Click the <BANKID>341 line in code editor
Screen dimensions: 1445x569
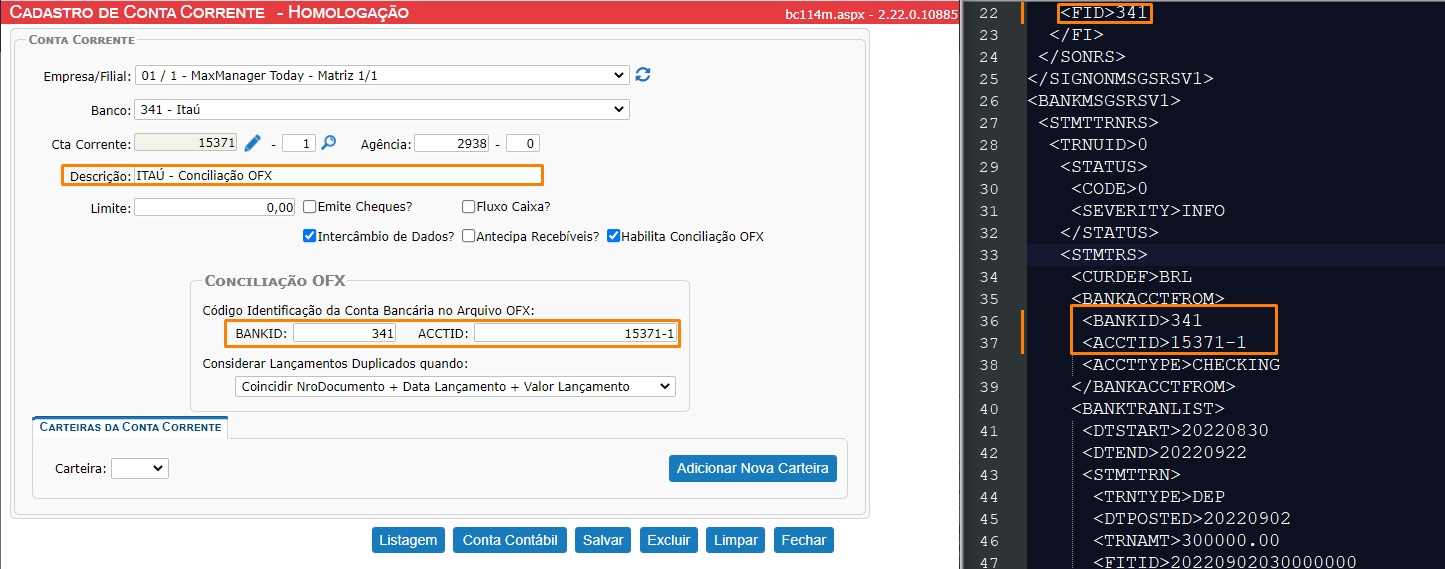click(x=1142, y=321)
